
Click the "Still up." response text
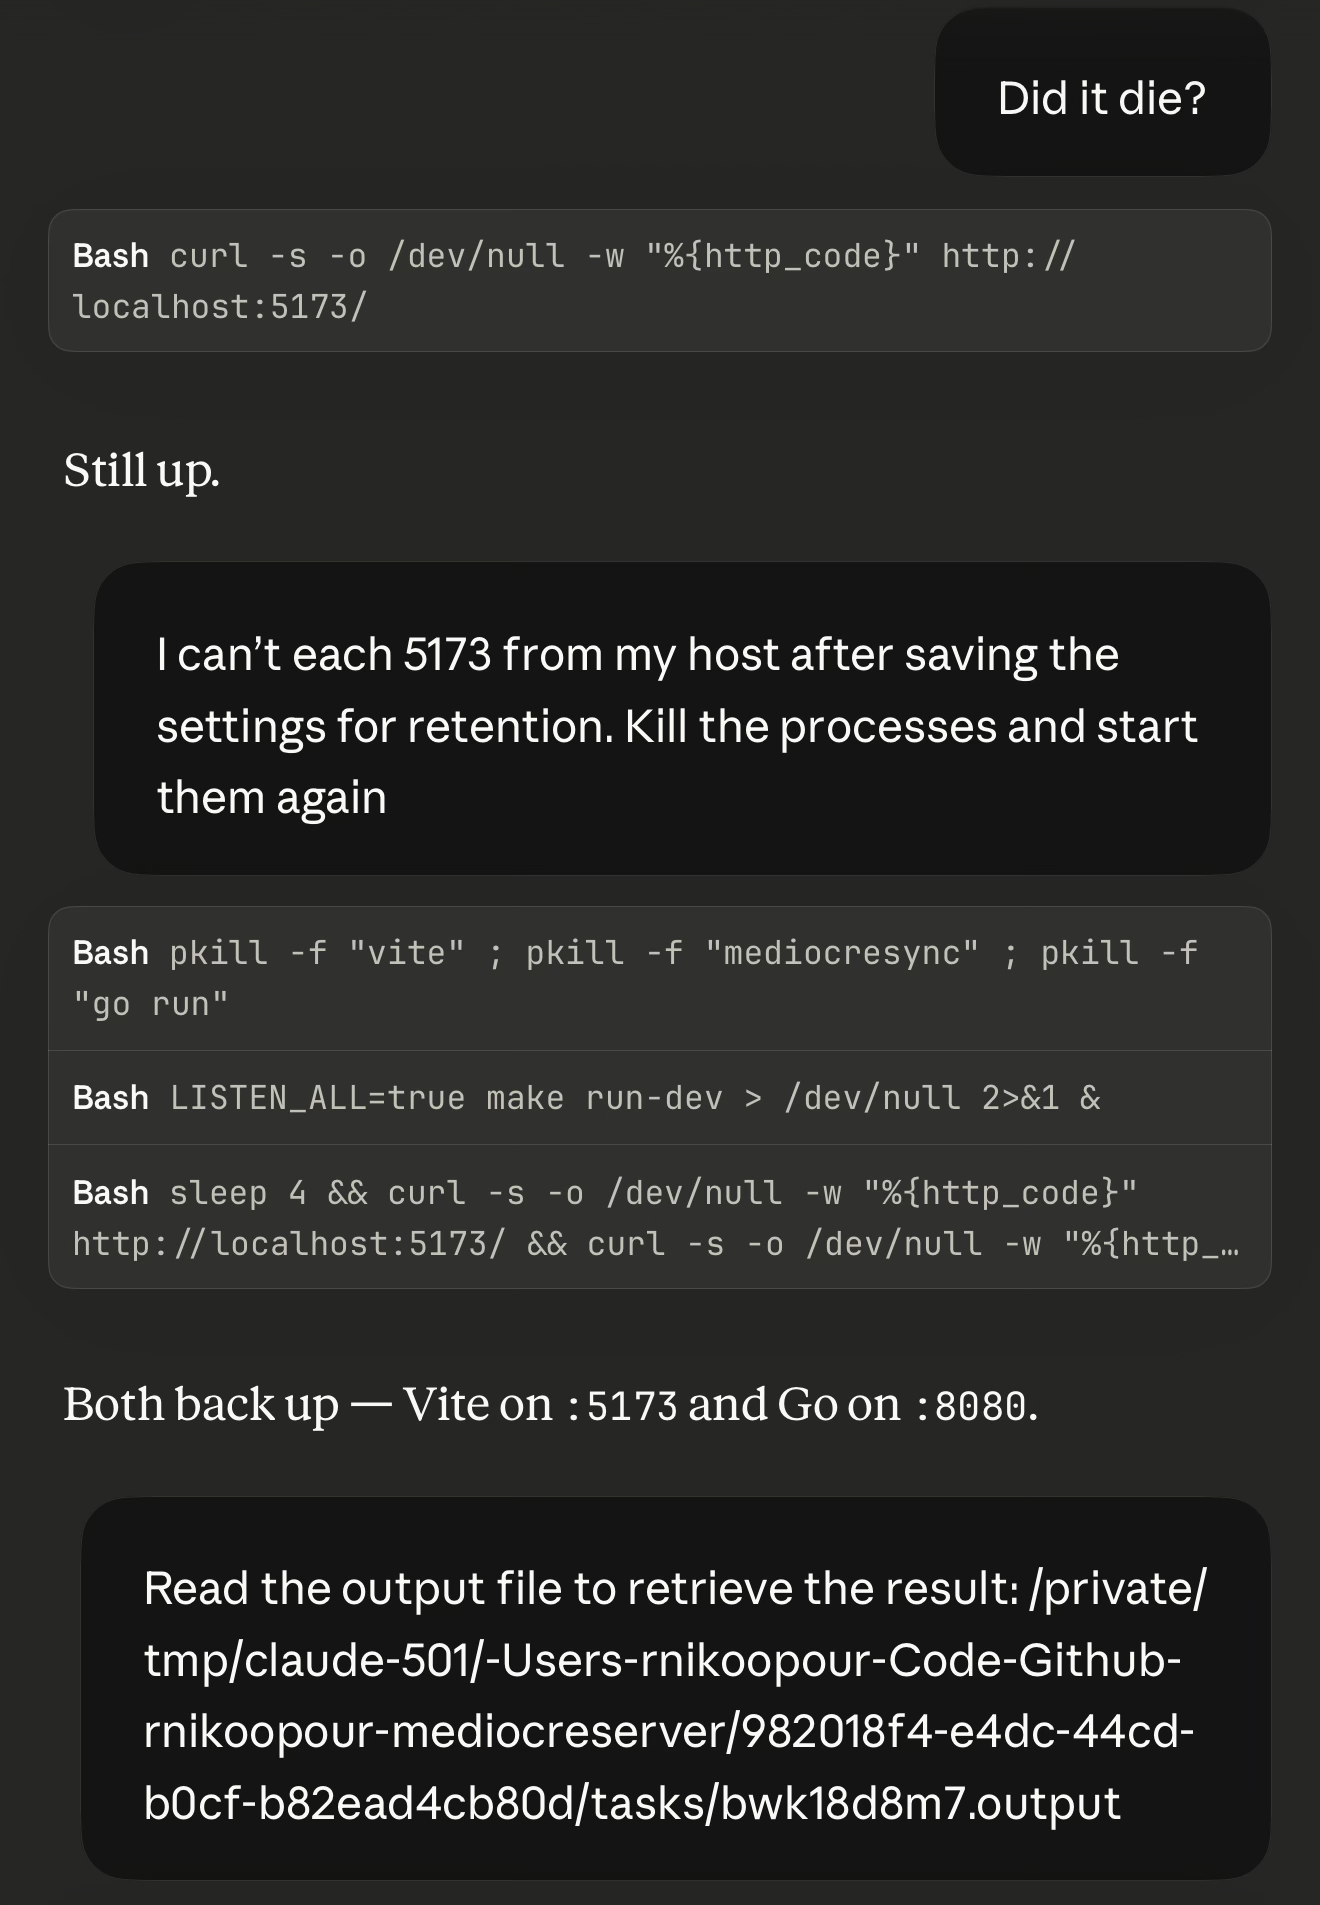pyautogui.click(x=141, y=470)
